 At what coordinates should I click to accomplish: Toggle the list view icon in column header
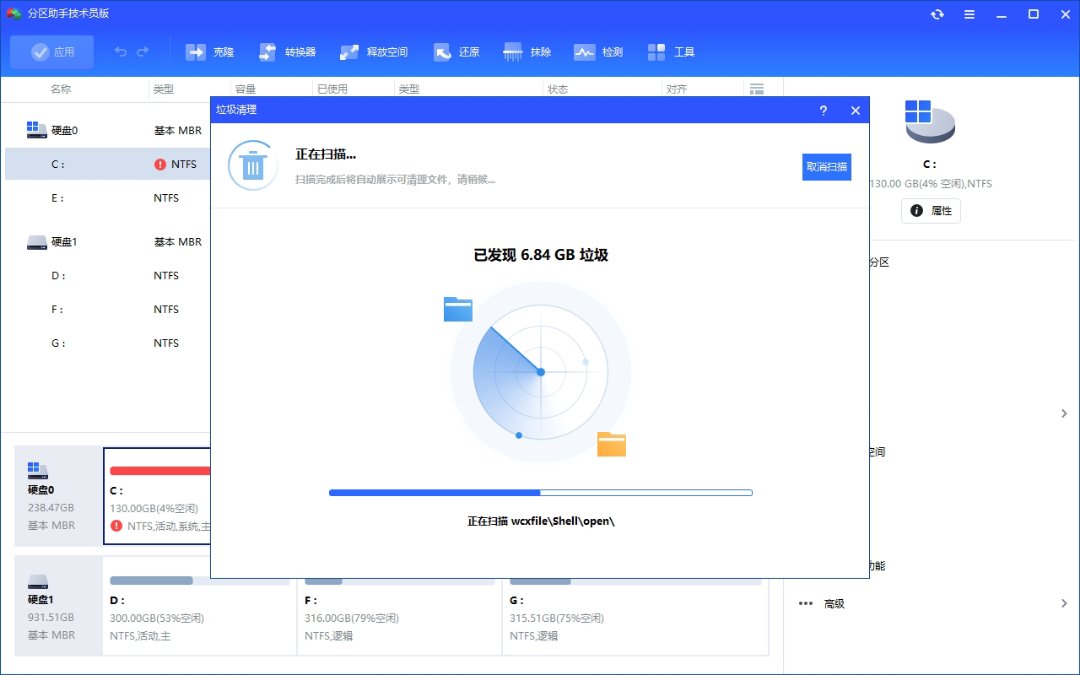pos(756,89)
